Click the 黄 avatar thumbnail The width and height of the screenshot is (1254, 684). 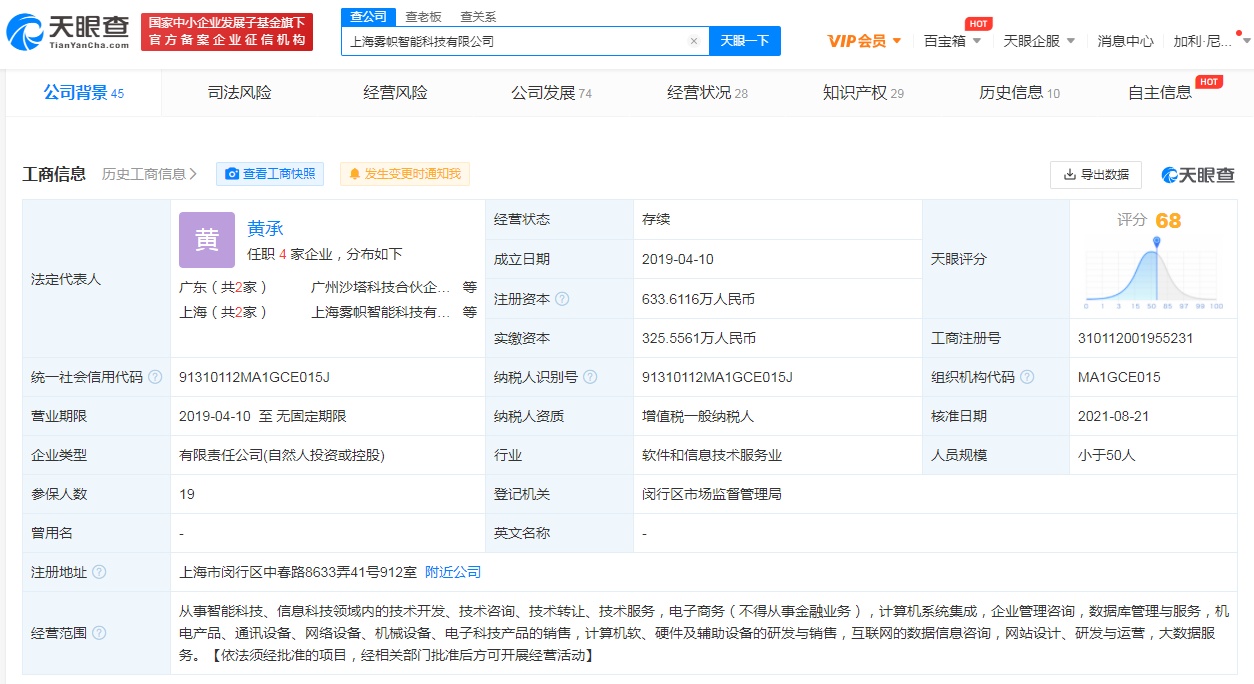coord(207,240)
